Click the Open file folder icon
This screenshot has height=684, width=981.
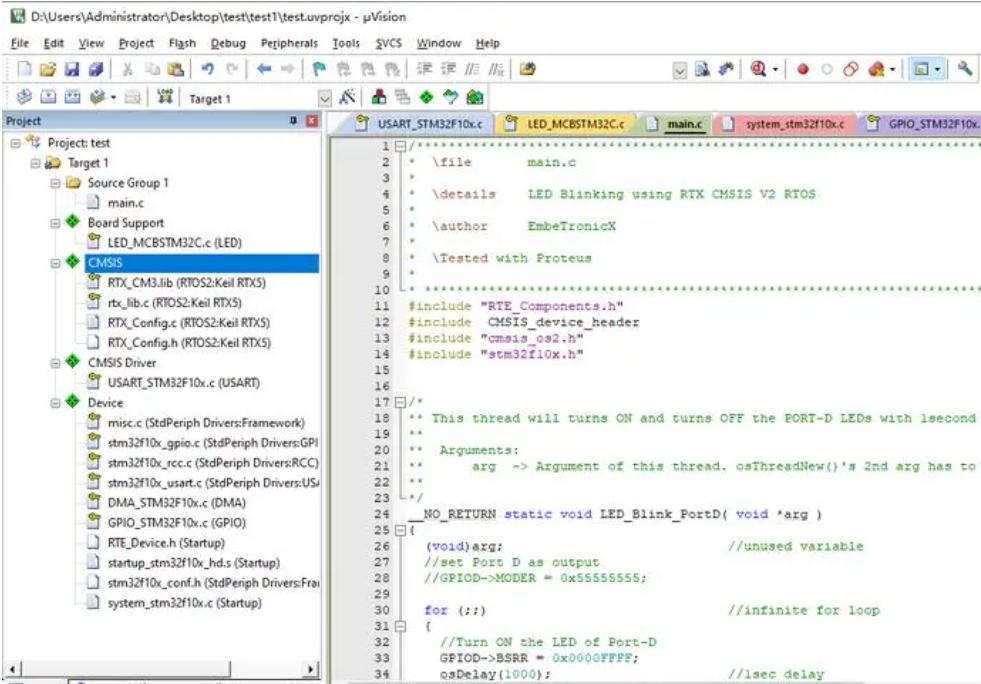(x=48, y=69)
